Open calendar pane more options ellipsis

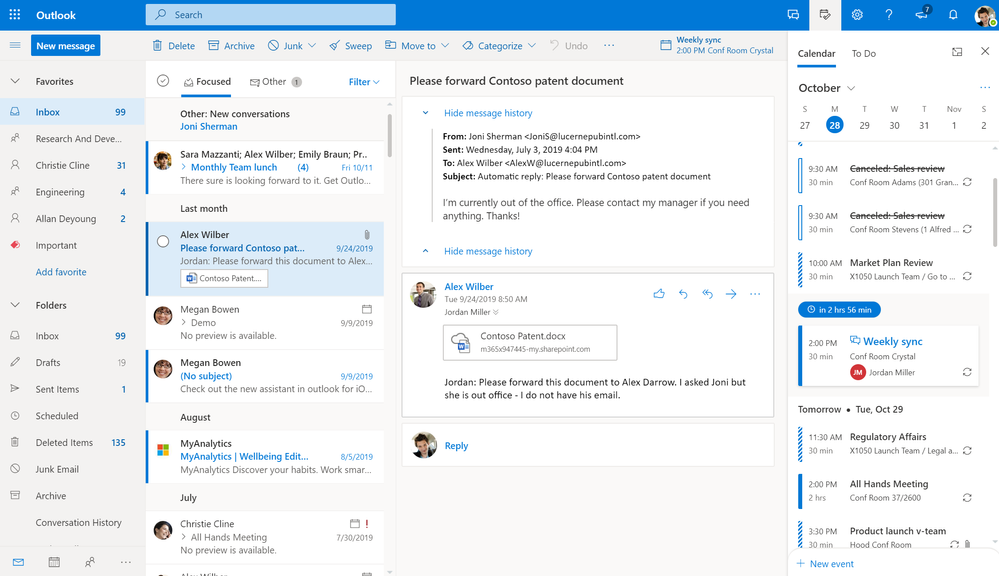(985, 88)
